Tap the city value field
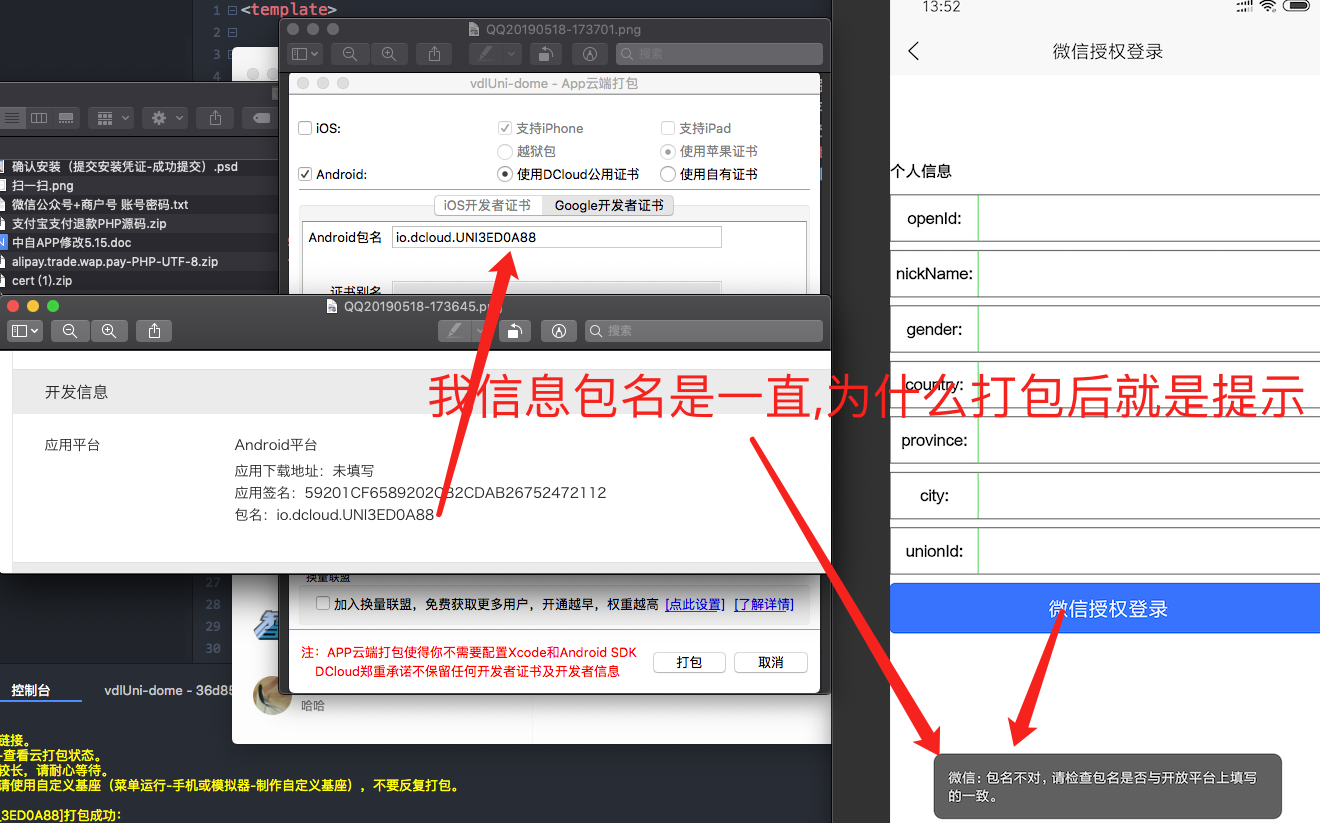The width and height of the screenshot is (1320, 823). point(1149,496)
